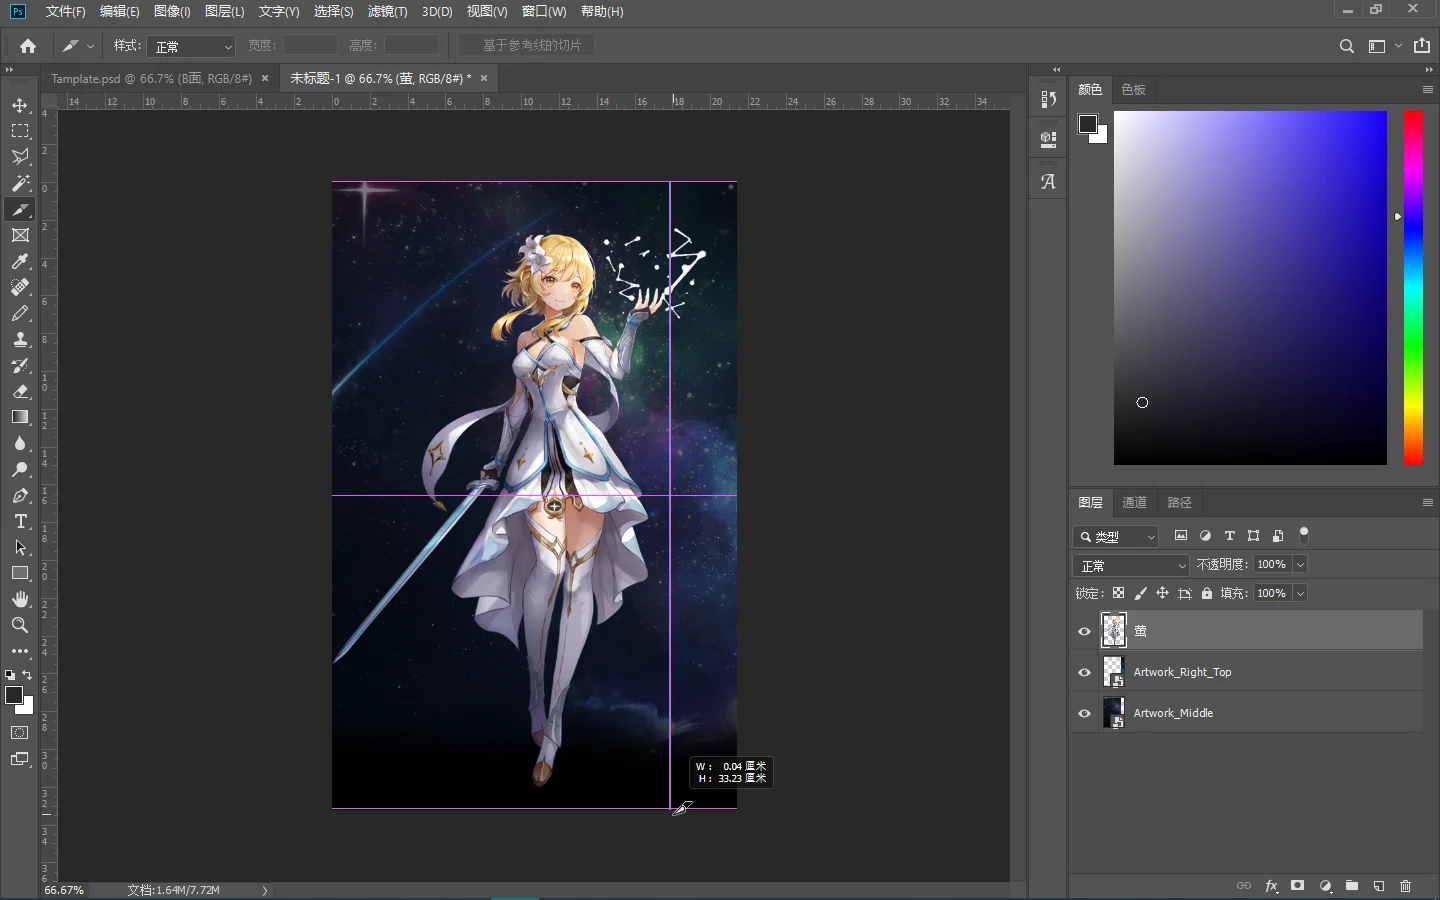1440x900 pixels.
Task: Pick a color in the color field
Action: click(x=1250, y=288)
